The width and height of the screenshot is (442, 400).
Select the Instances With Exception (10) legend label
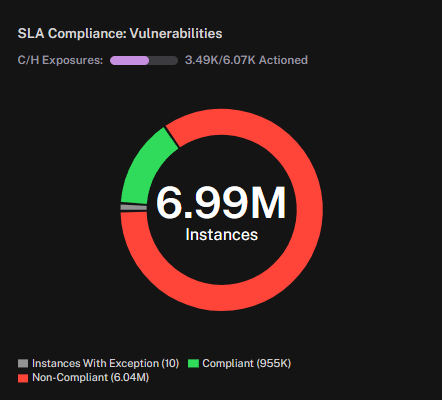[x=105, y=363]
